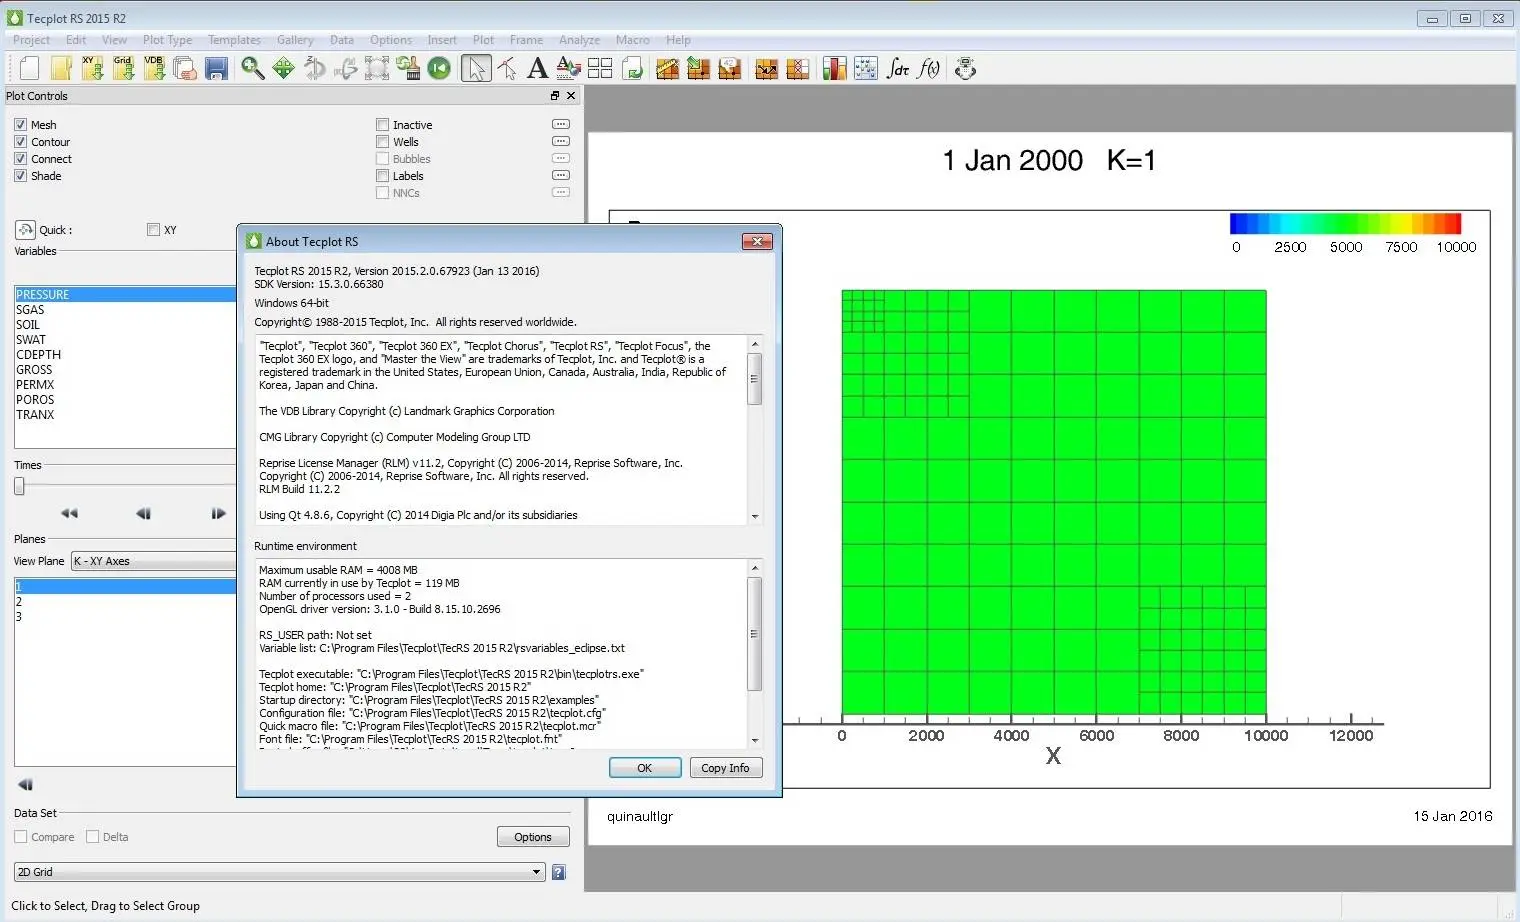Viewport: 1520px width, 922px height.
Task: Click the Times step-forward button
Action: 218,513
